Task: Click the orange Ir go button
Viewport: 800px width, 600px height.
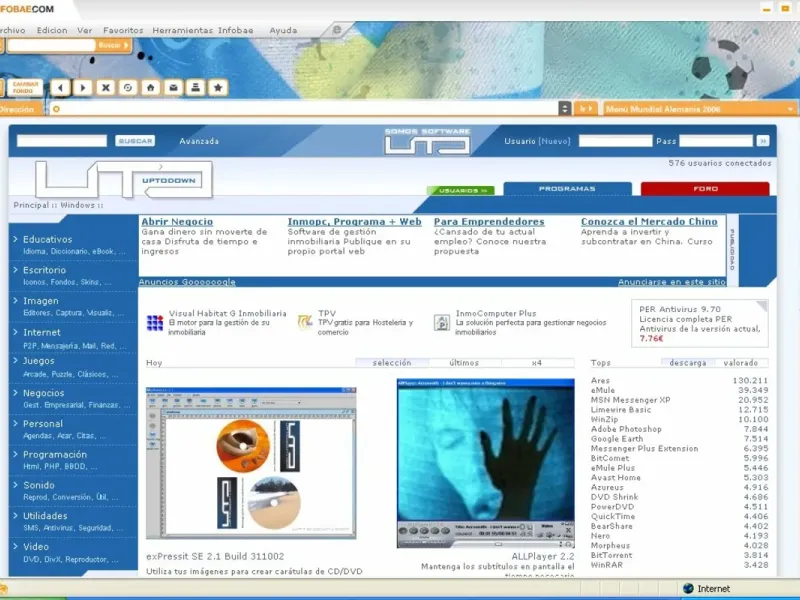Action: [586, 109]
